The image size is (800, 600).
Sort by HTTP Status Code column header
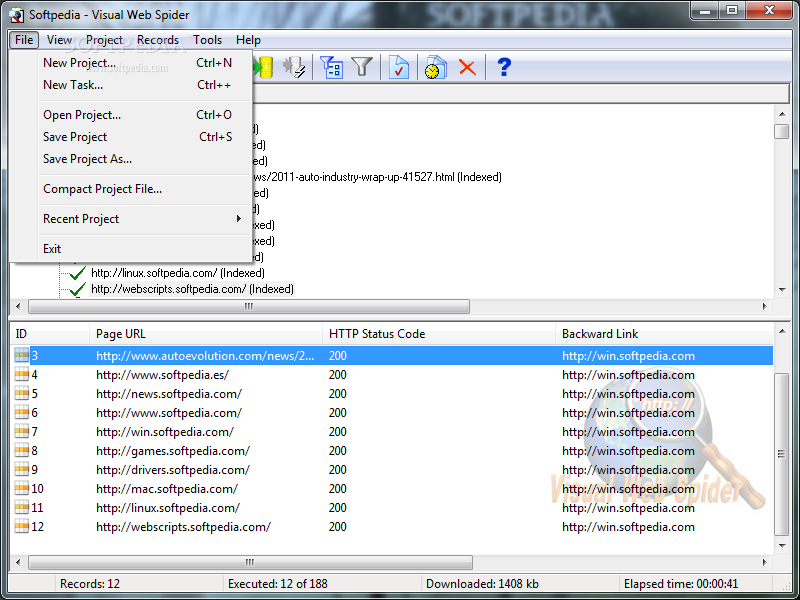click(439, 334)
